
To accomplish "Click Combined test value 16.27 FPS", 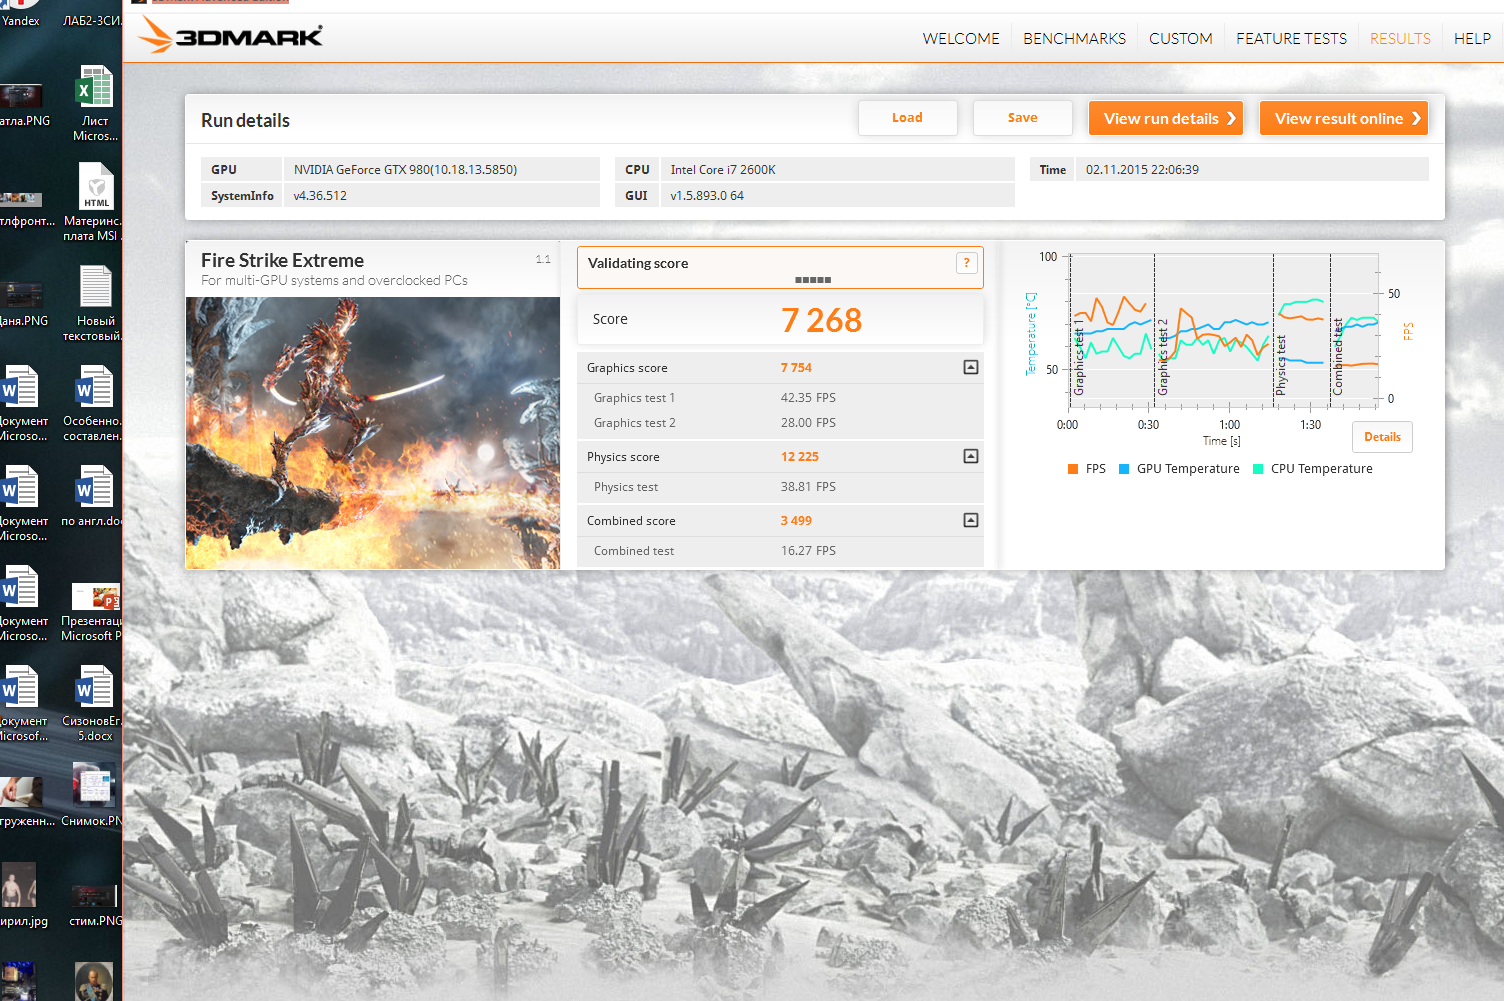I will click(808, 551).
